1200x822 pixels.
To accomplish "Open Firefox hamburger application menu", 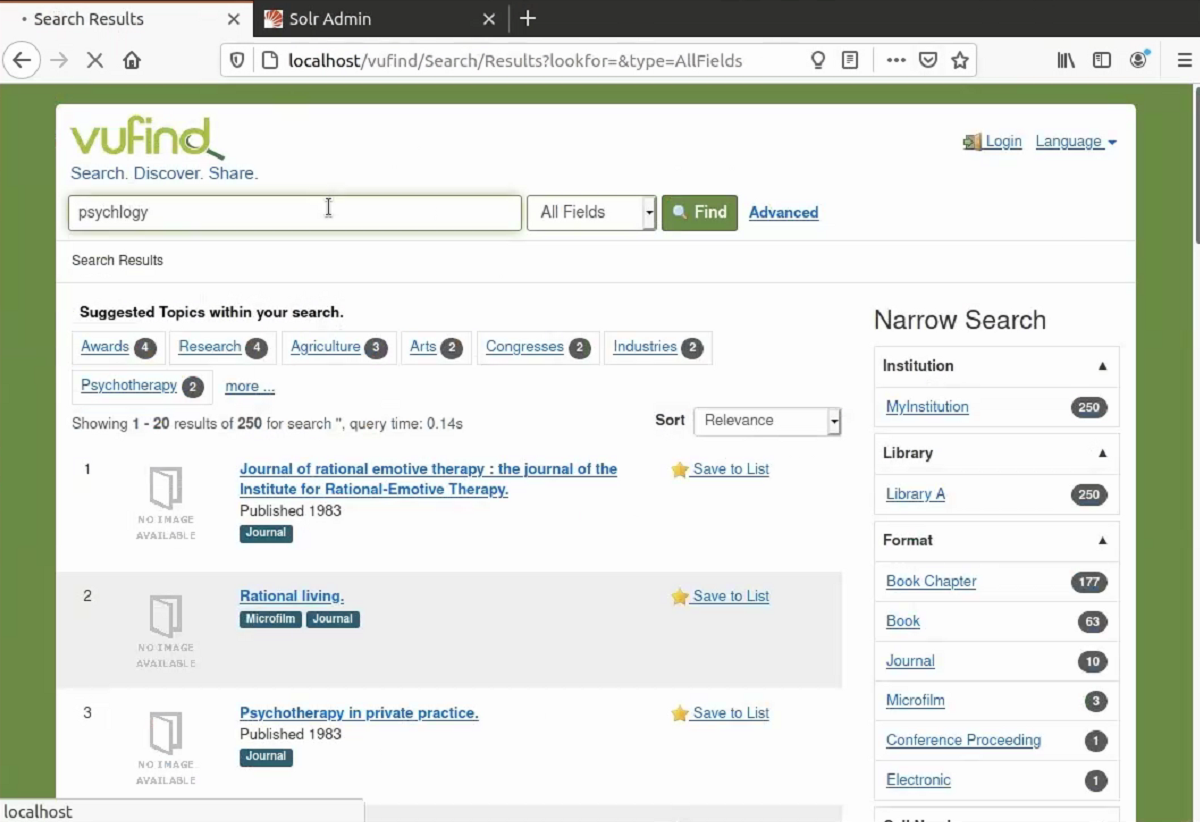I will (1184, 61).
